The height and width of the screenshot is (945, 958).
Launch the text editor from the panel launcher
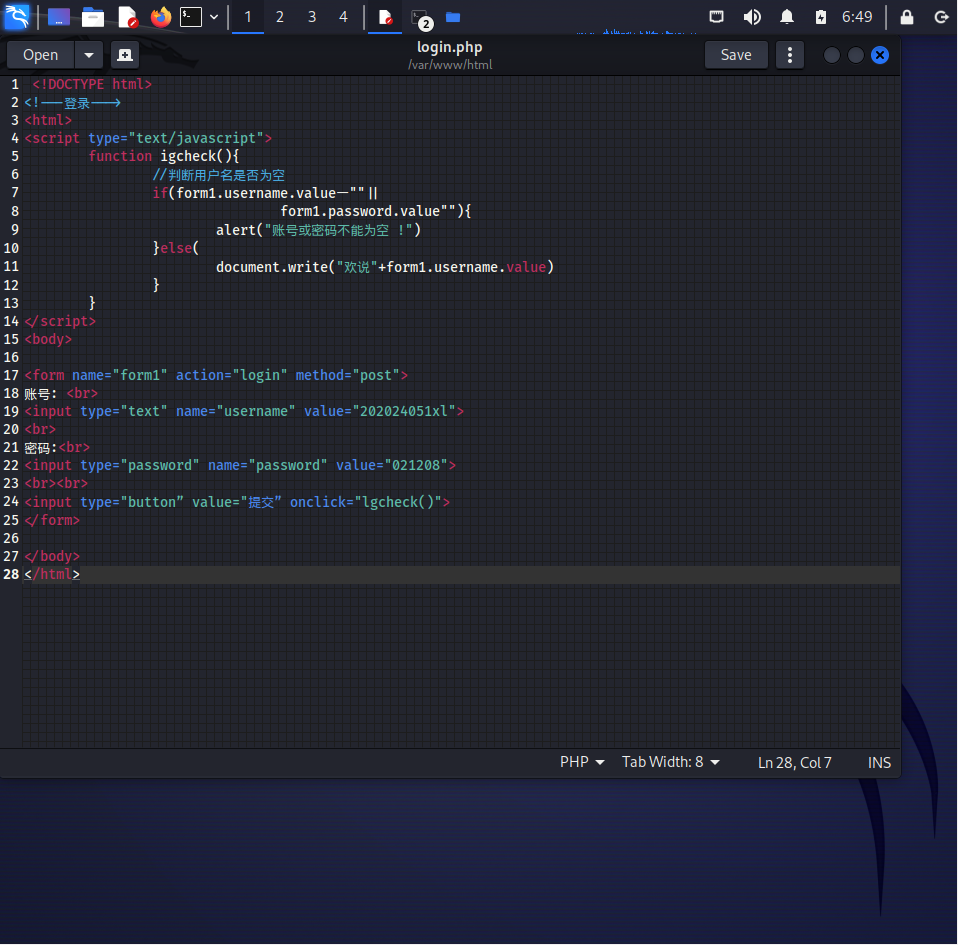point(127,17)
